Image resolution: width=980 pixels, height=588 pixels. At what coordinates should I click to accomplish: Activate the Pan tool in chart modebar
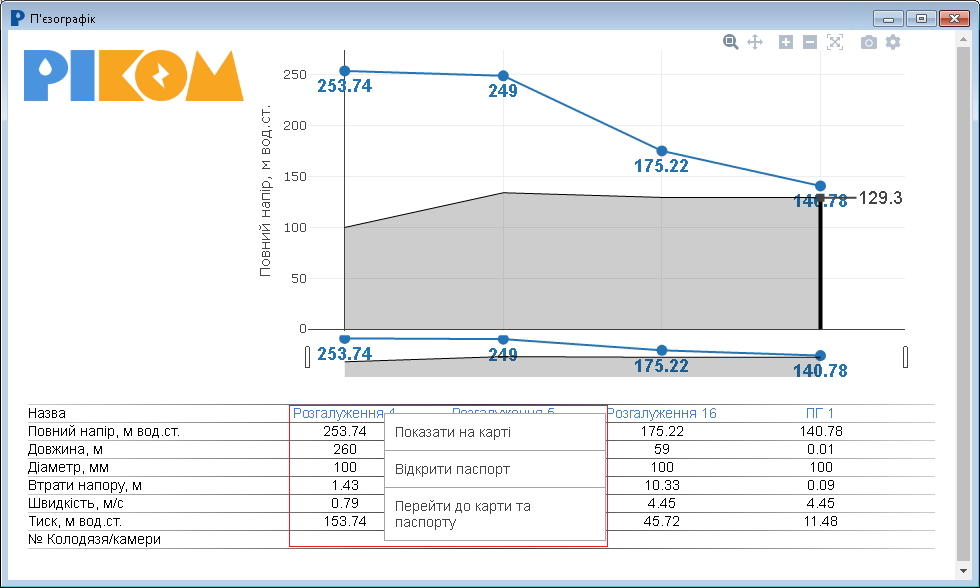755,42
